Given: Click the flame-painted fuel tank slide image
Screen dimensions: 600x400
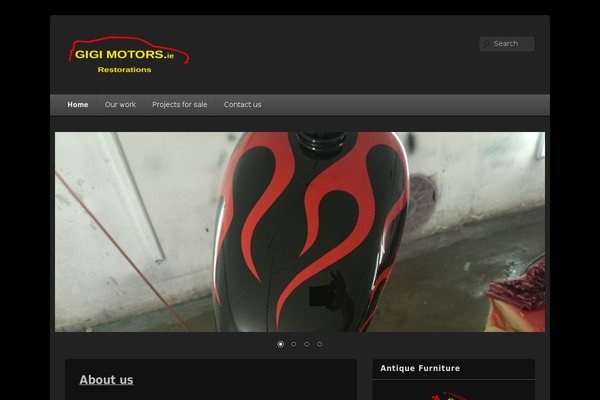Looking at the screenshot, I should pyautogui.click(x=300, y=232).
